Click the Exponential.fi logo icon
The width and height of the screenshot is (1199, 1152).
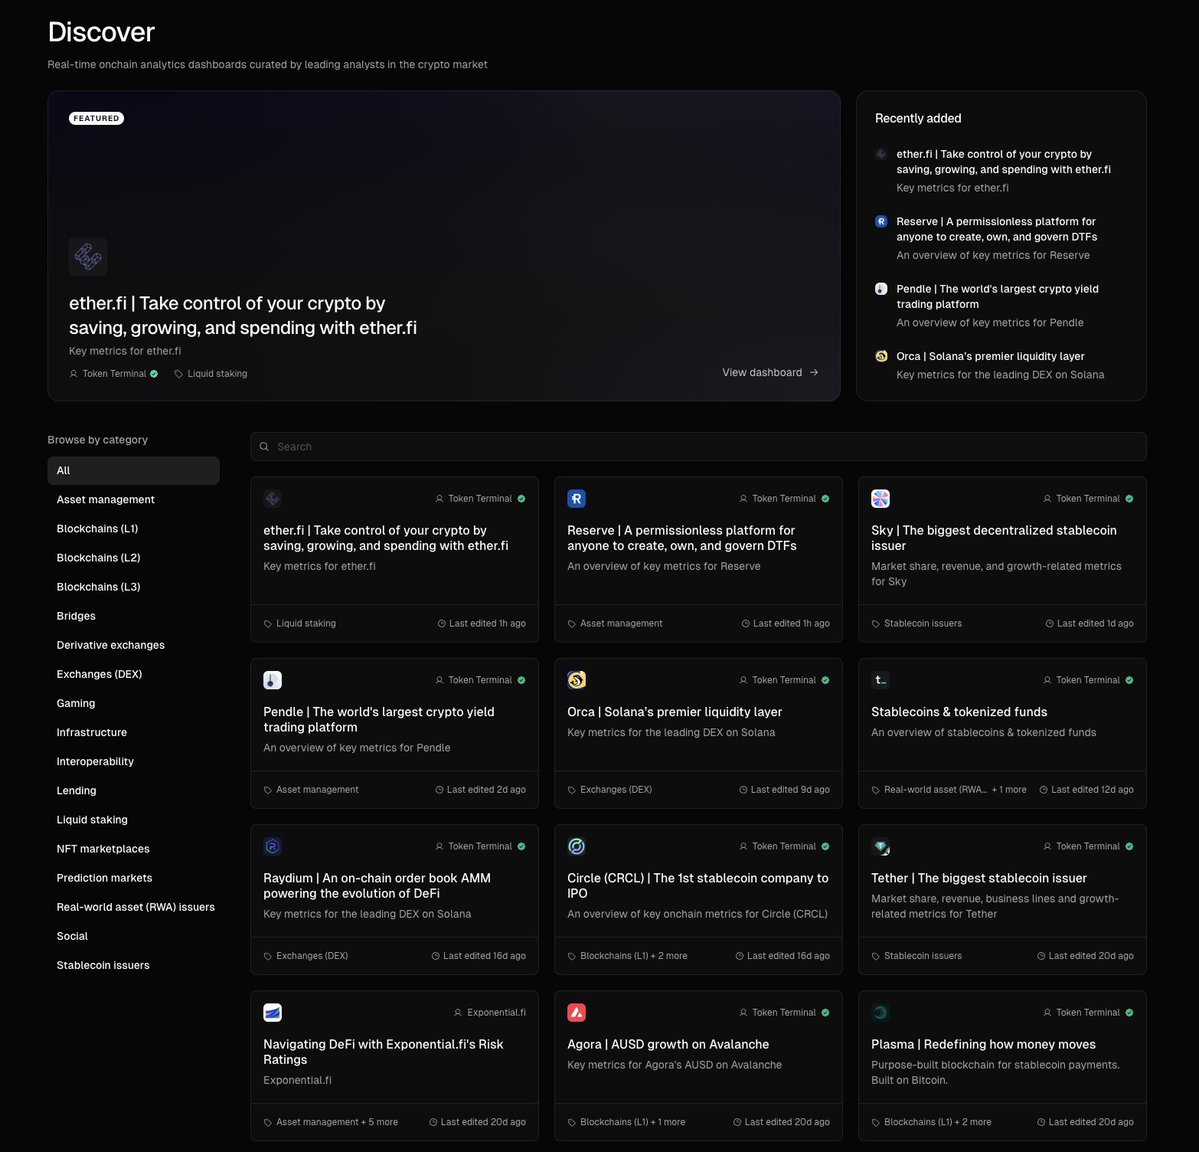coord(272,1012)
